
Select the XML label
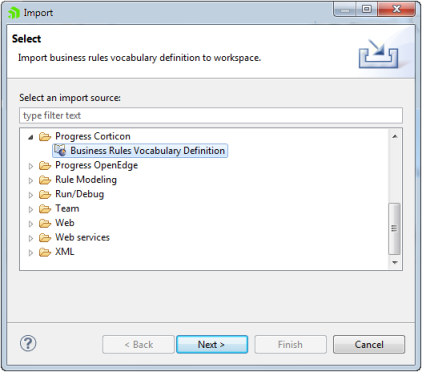[64, 252]
